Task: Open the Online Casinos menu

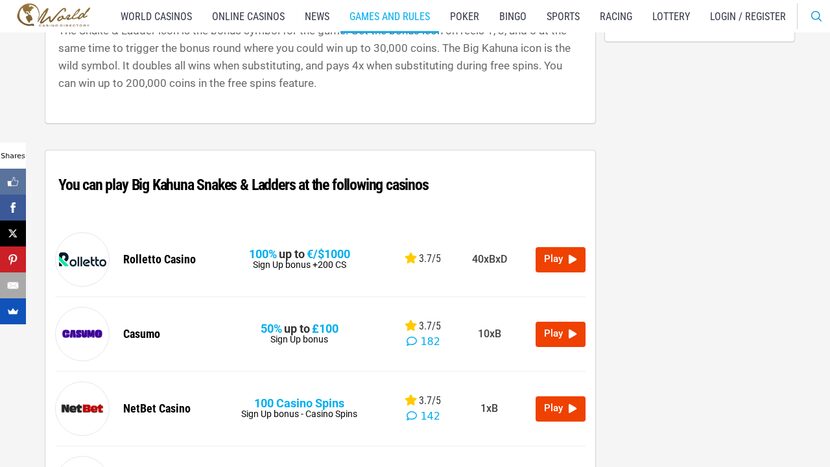Action: pos(248,17)
